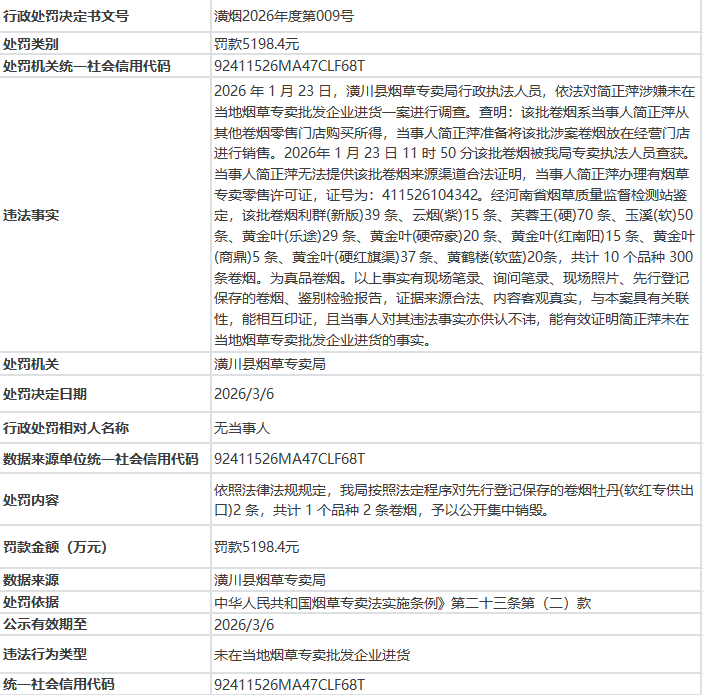
Task: Click the 违法事实 paragraph text
Action: [454, 215]
